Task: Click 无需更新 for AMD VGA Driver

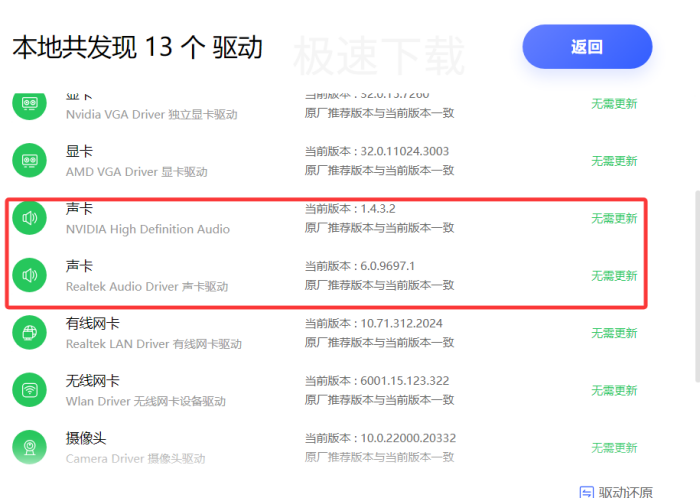Action: (x=613, y=161)
